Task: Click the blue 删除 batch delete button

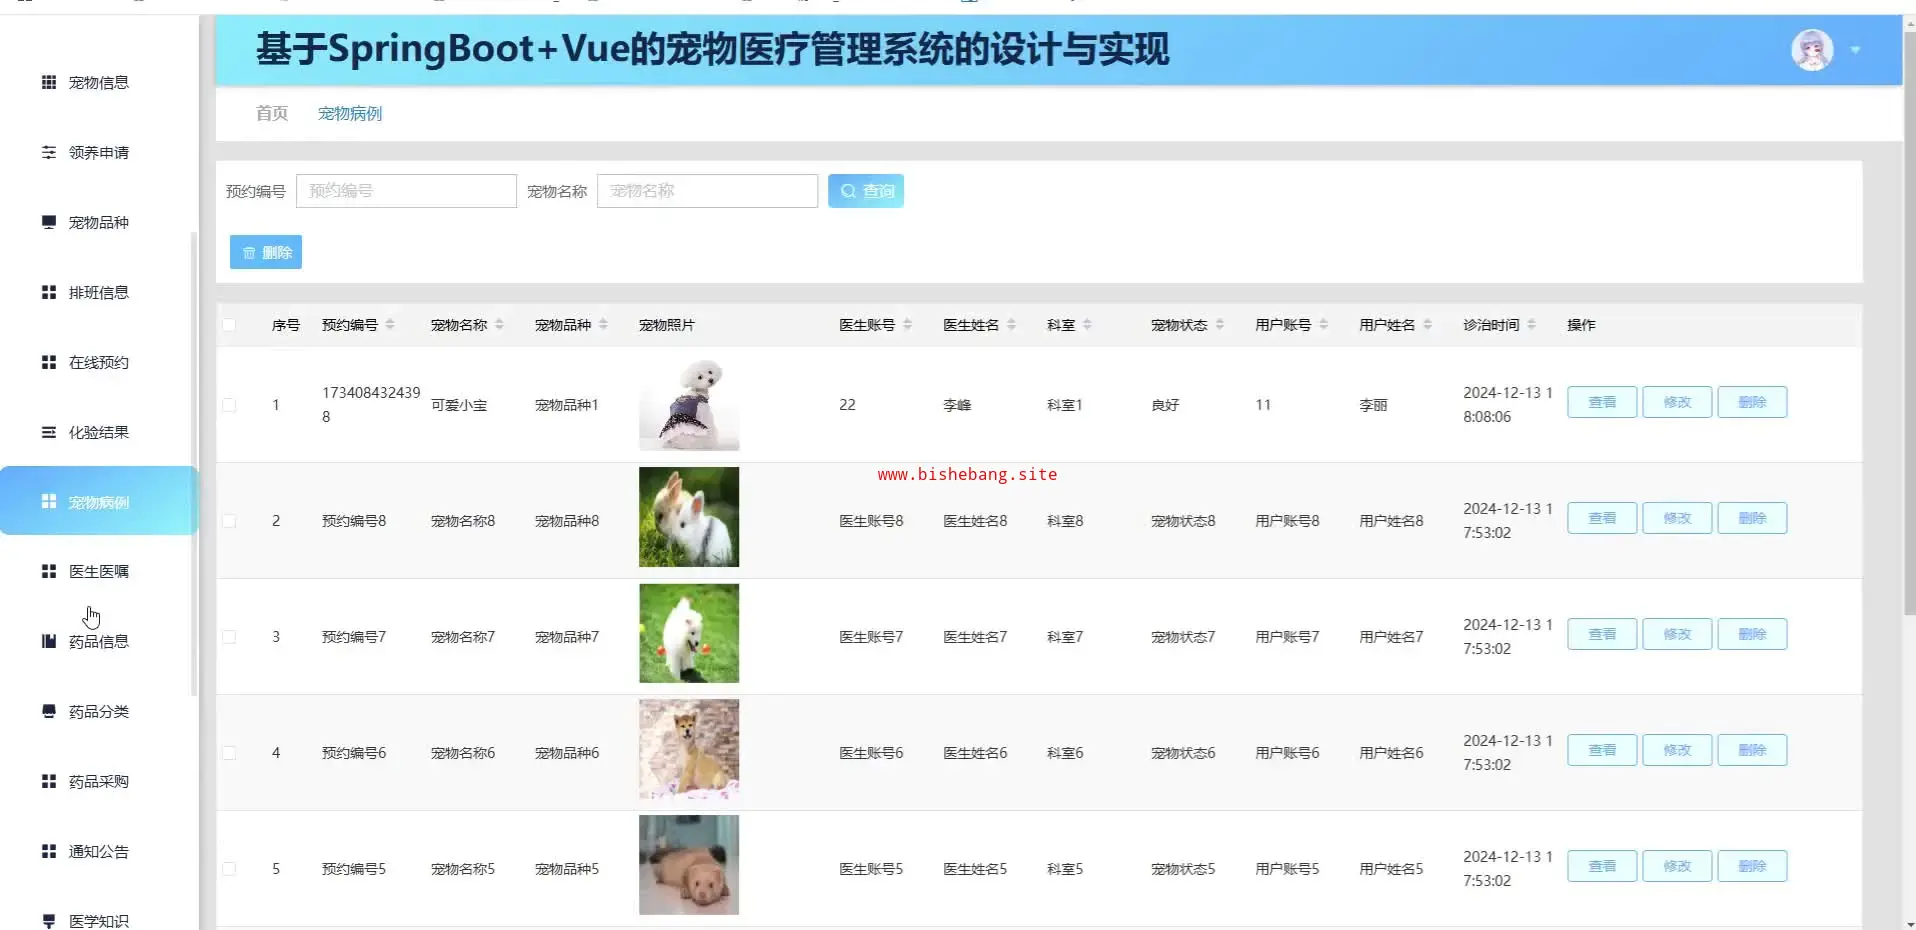Action: tap(266, 252)
